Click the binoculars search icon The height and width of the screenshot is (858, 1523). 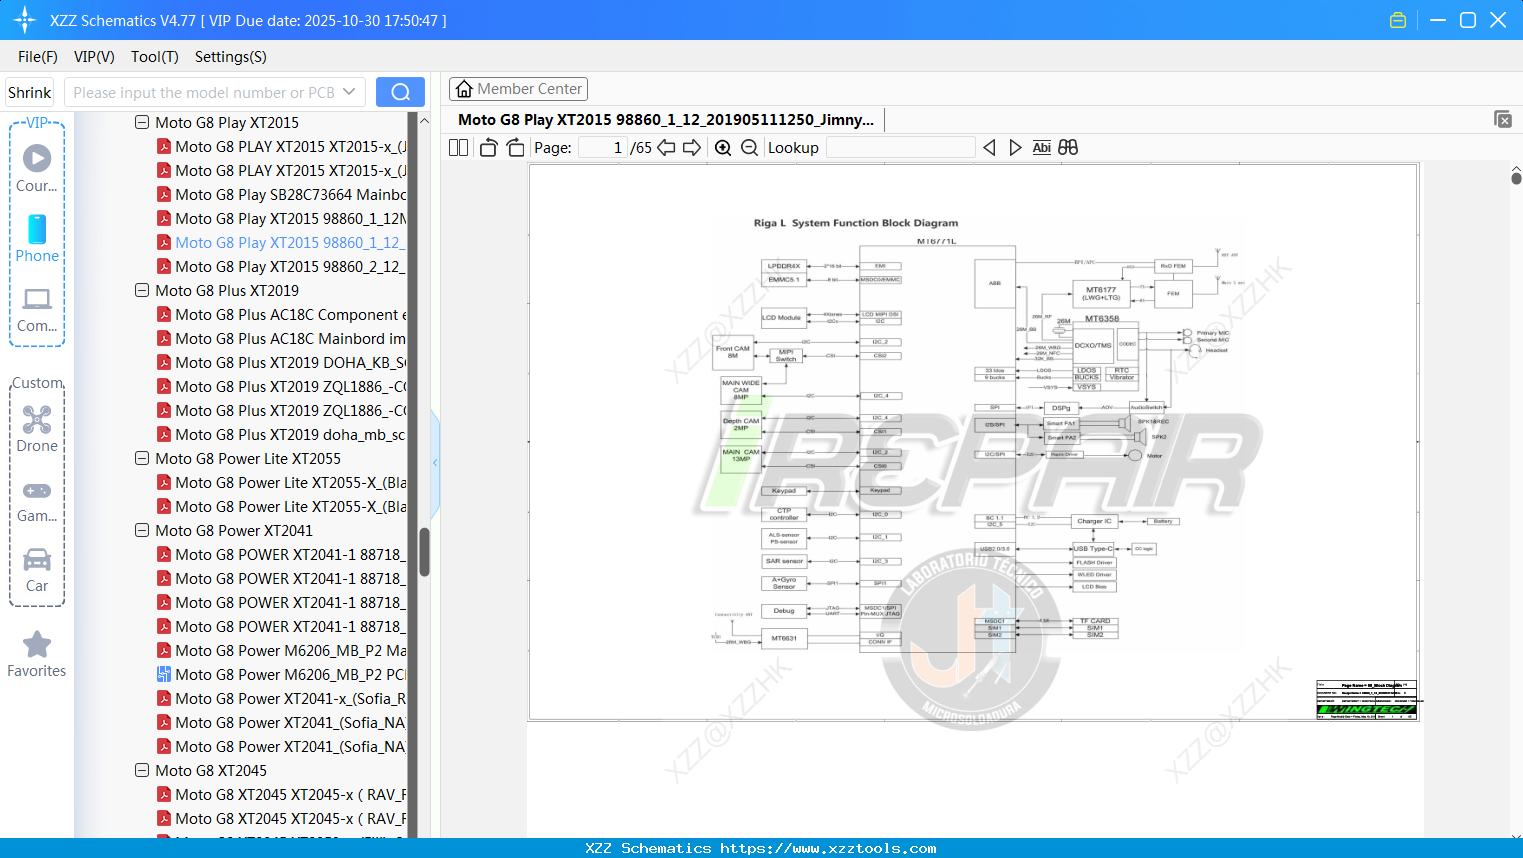(x=1068, y=148)
